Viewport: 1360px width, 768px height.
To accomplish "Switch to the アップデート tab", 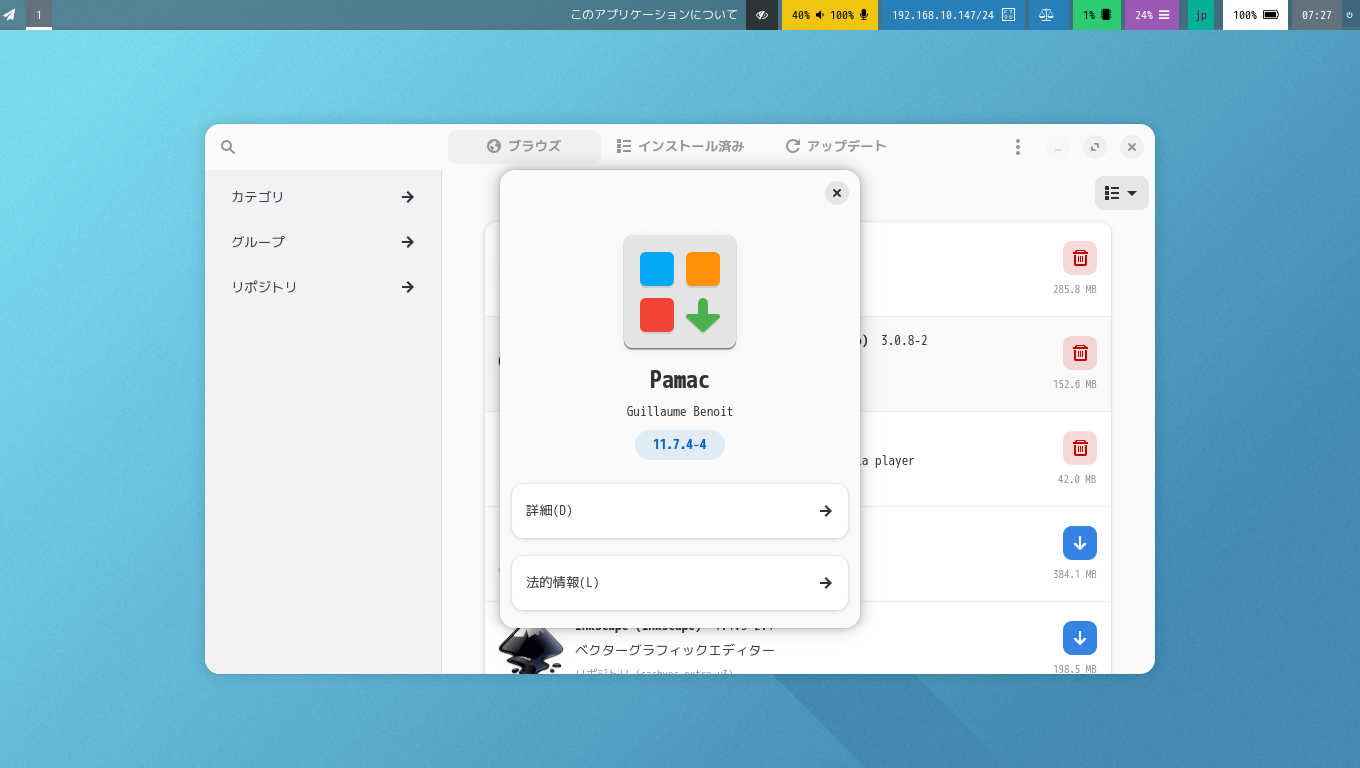I will point(836,146).
